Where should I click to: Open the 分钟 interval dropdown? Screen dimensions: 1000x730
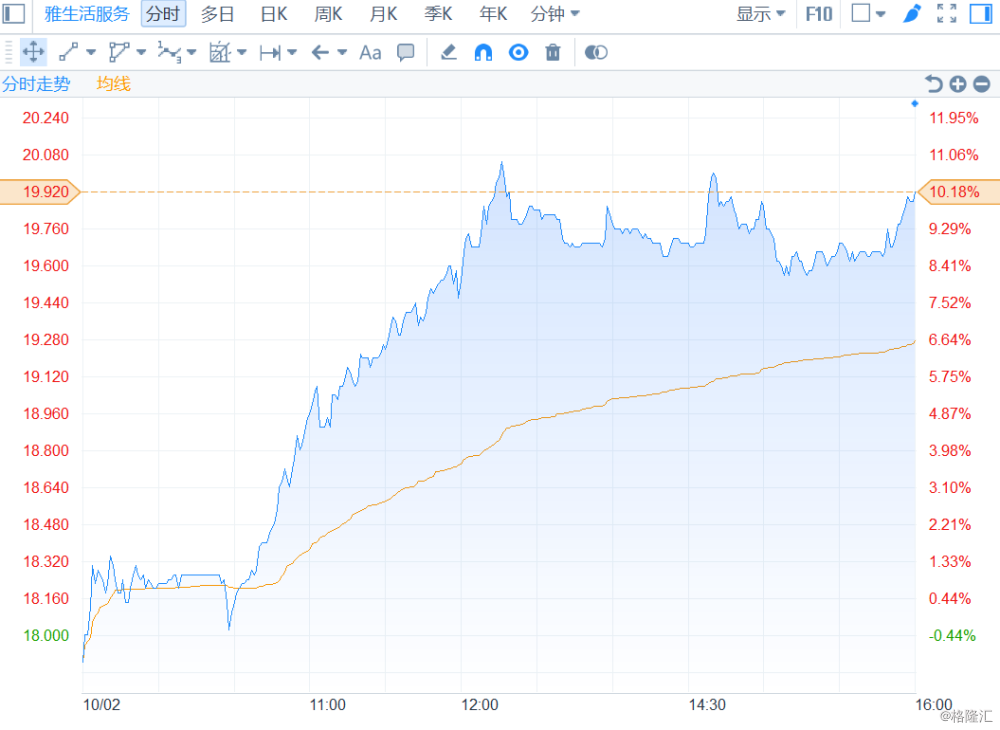(555, 14)
